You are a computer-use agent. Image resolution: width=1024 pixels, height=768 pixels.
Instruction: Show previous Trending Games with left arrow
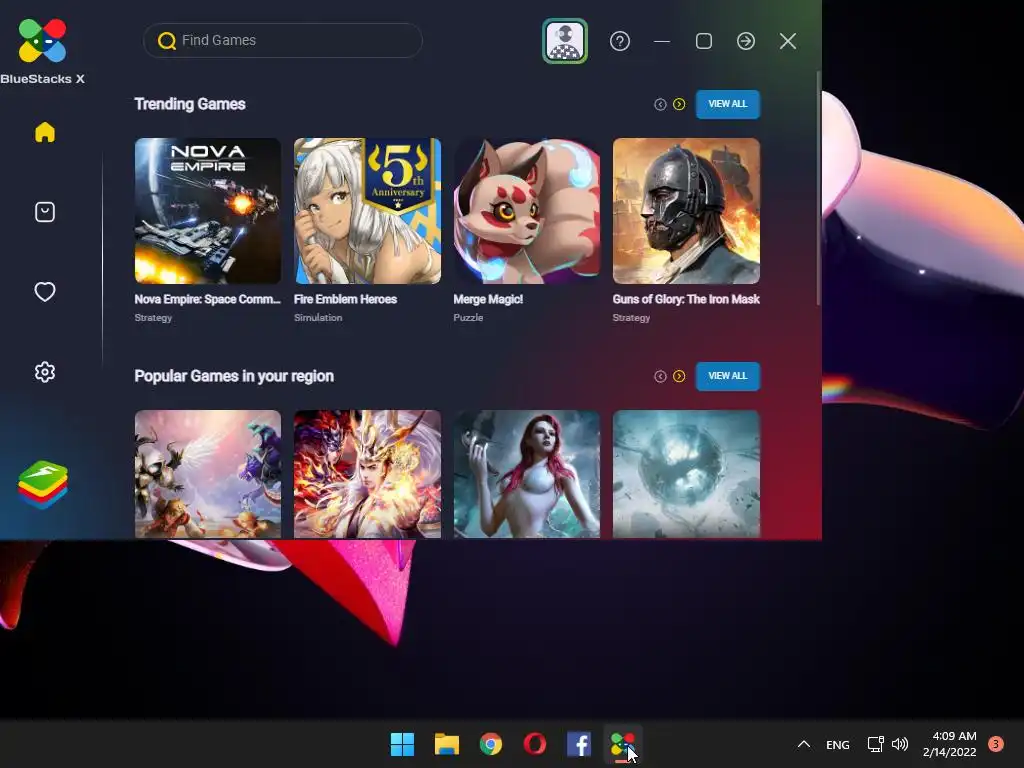pyautogui.click(x=660, y=104)
